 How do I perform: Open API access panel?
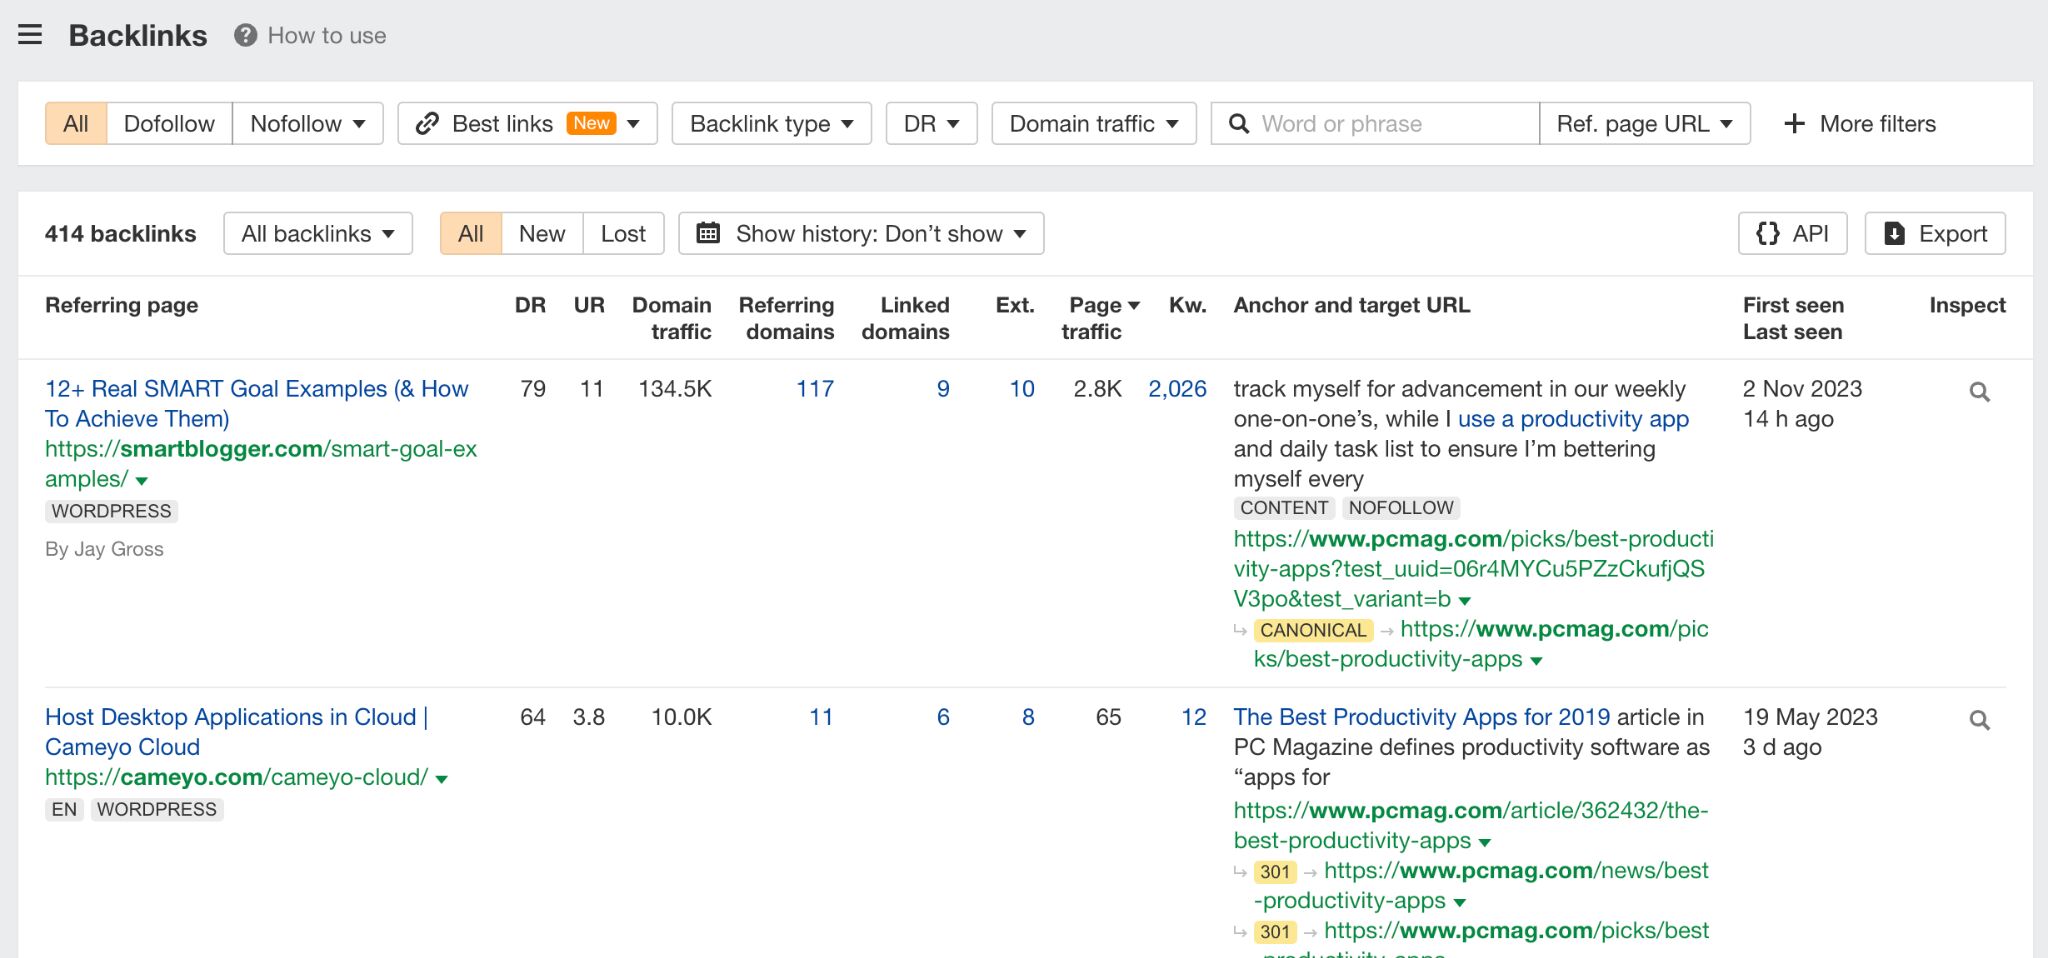(1791, 233)
